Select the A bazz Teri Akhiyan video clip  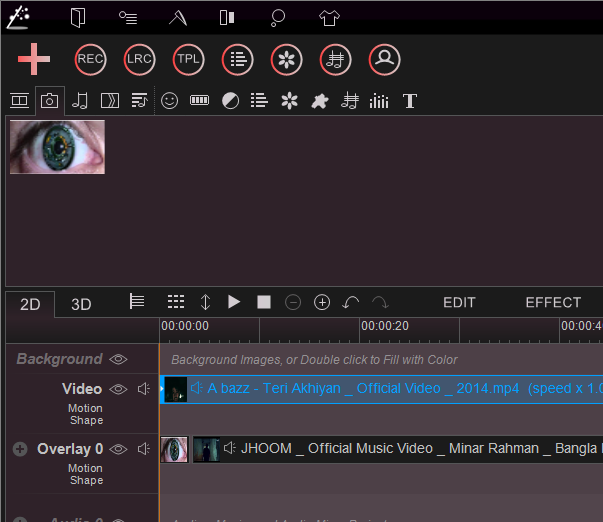381,389
